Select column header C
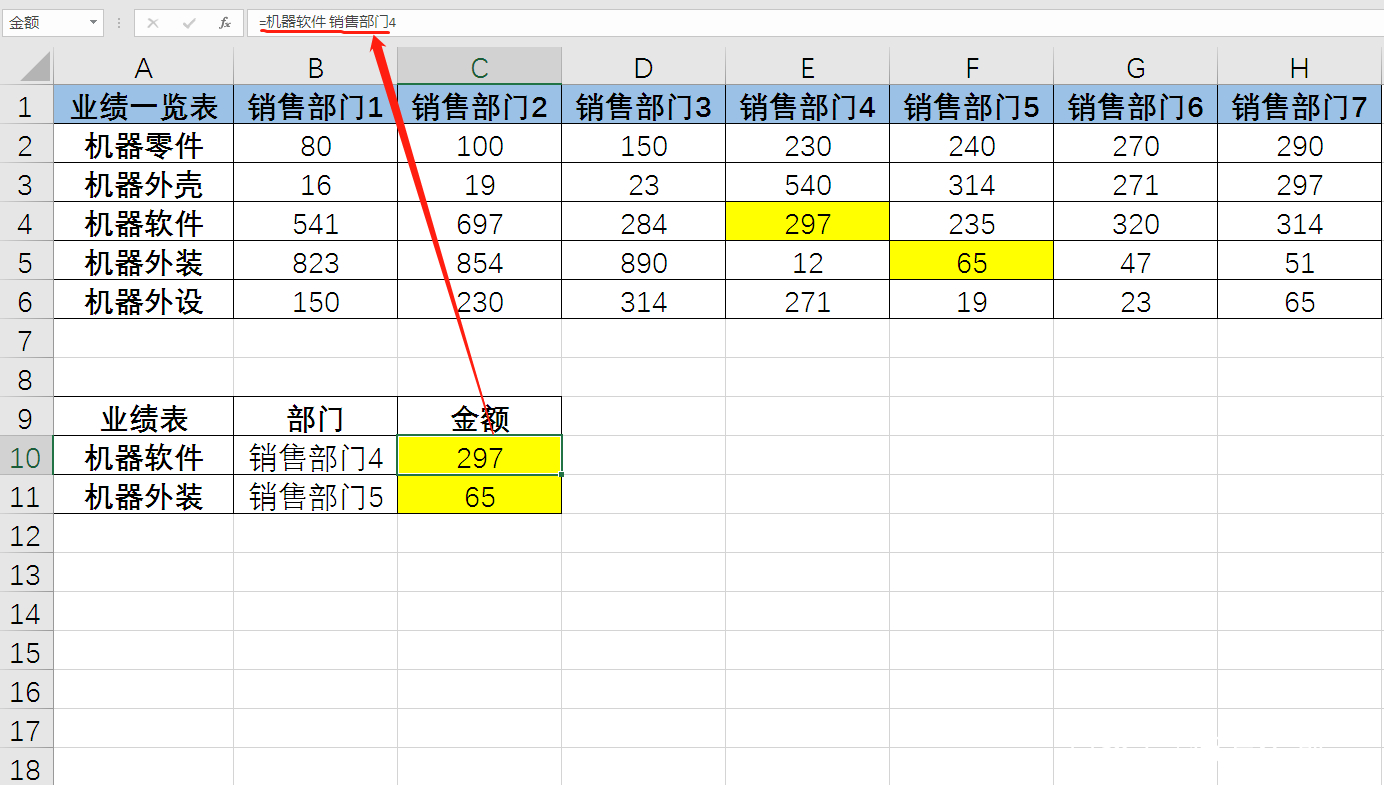This screenshot has width=1384, height=785. tap(479, 65)
